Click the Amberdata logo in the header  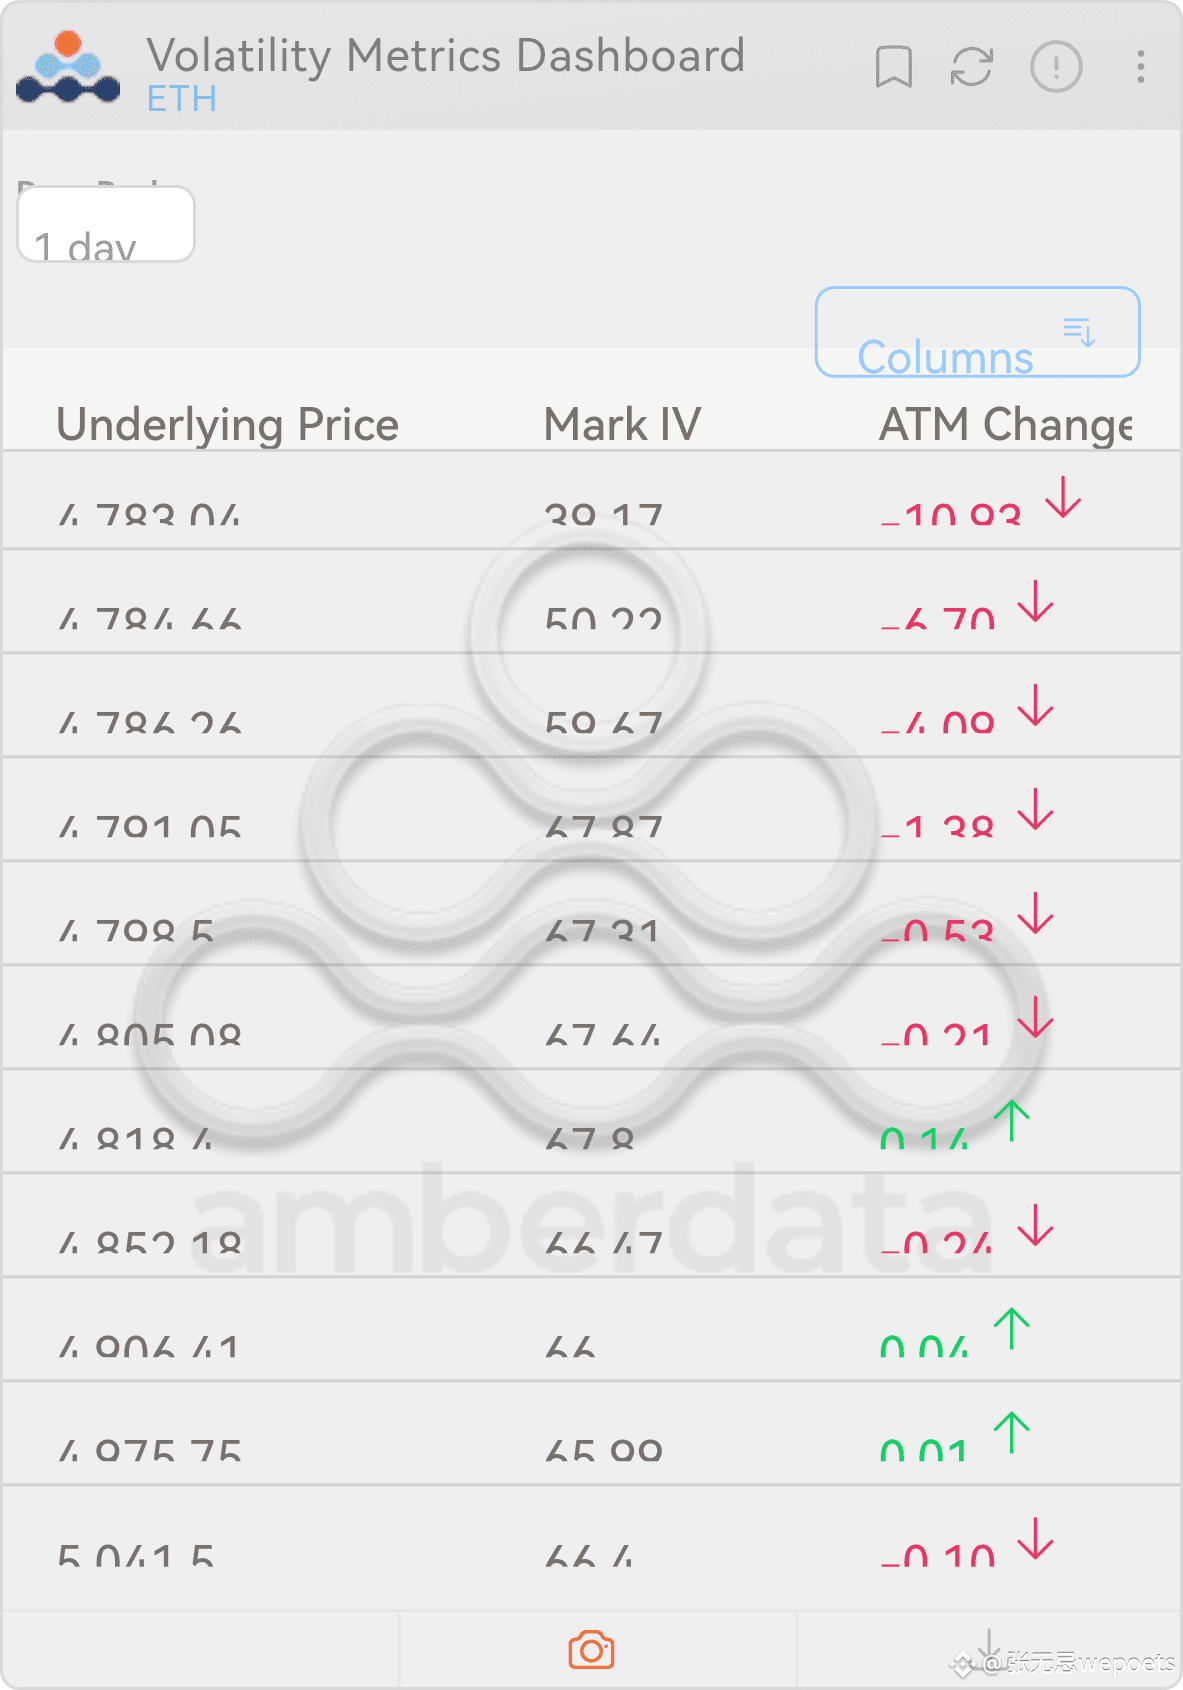point(68,67)
